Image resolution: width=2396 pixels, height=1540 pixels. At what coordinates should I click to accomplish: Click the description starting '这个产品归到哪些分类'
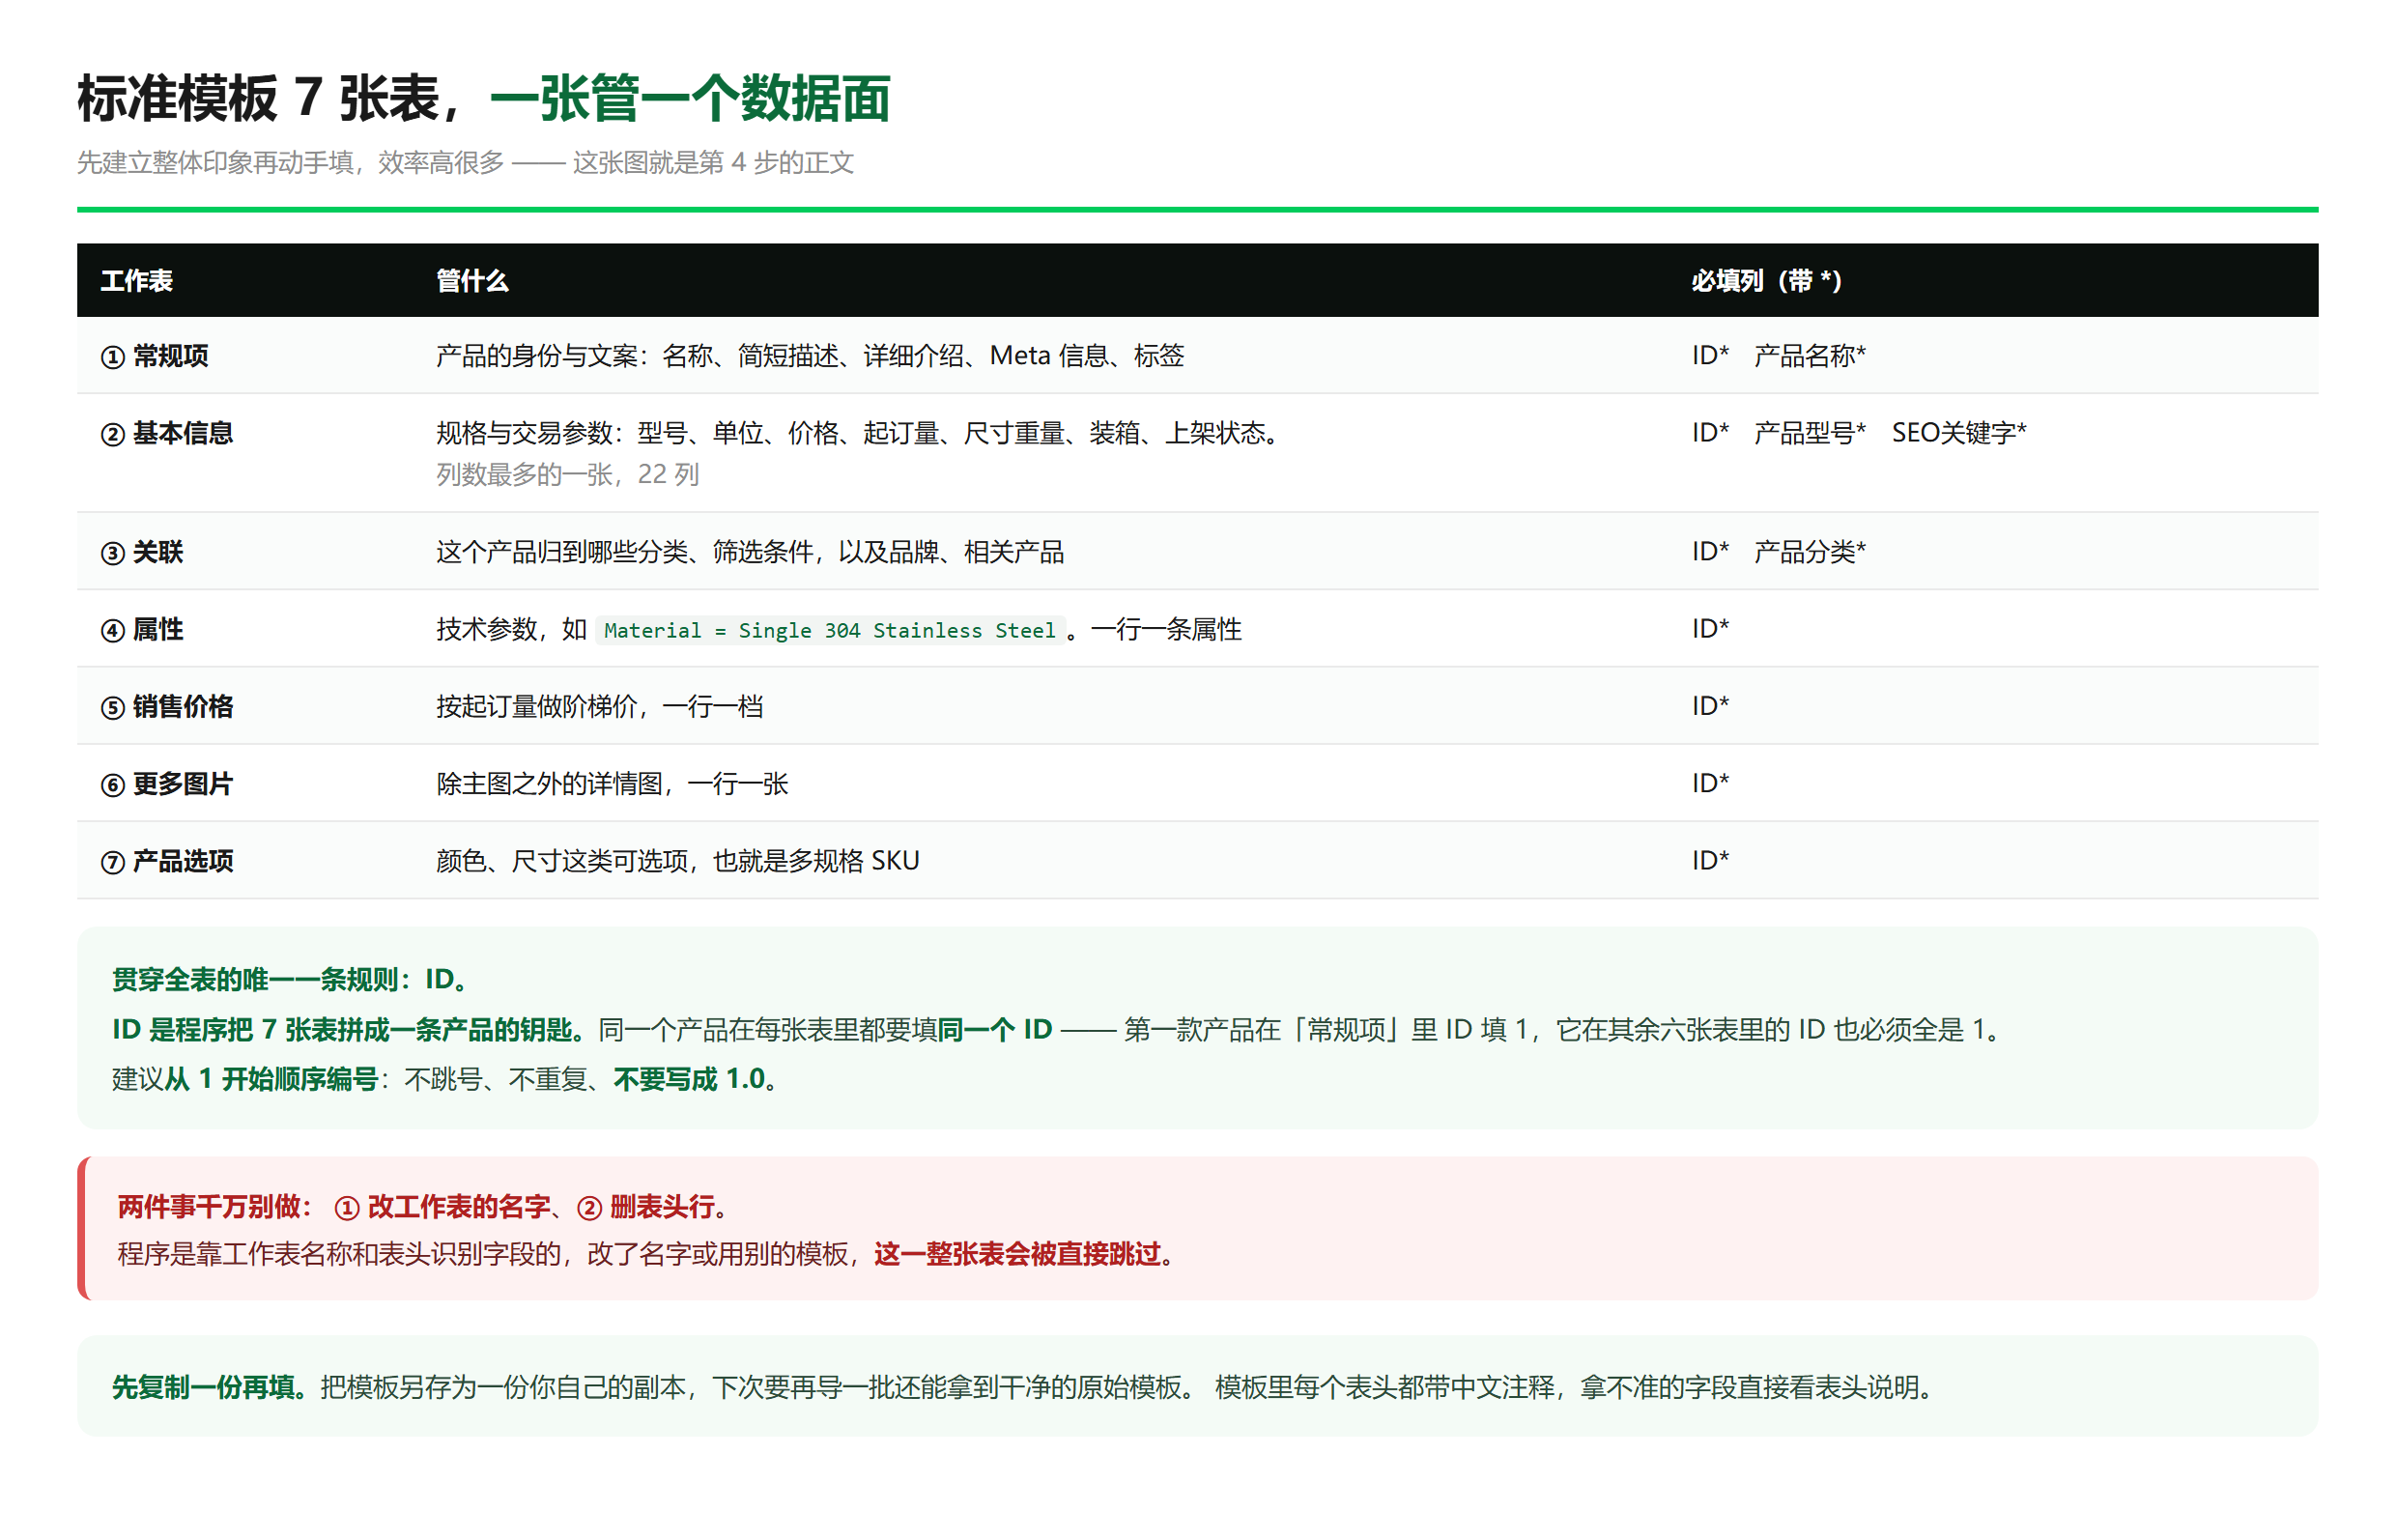(x=750, y=551)
